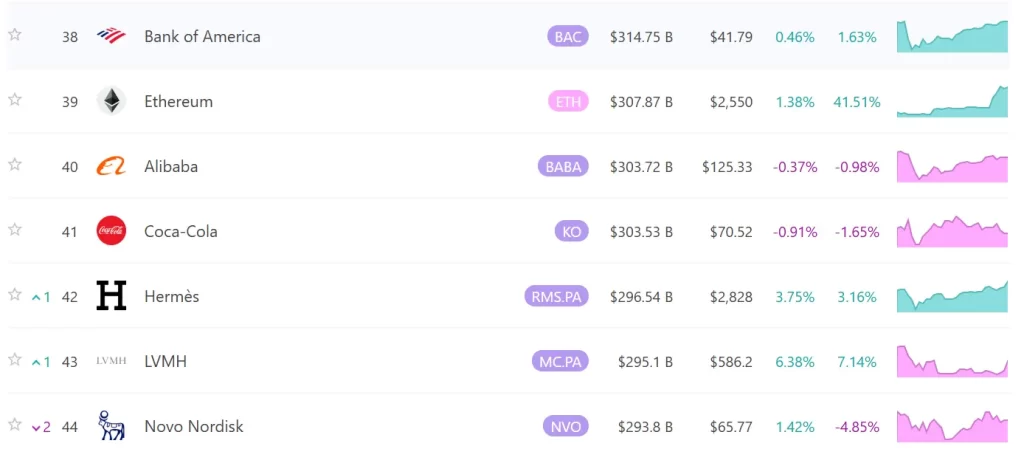Select the pink ETH ticker badge
This screenshot has width=1024, height=449.
[x=568, y=102]
